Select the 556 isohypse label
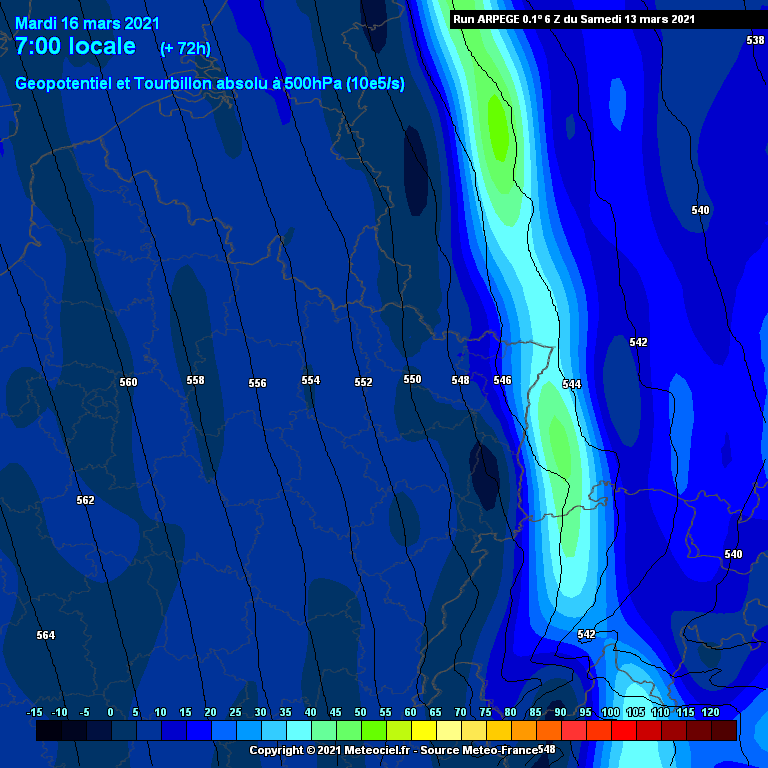The width and height of the screenshot is (768, 768). pos(257,384)
